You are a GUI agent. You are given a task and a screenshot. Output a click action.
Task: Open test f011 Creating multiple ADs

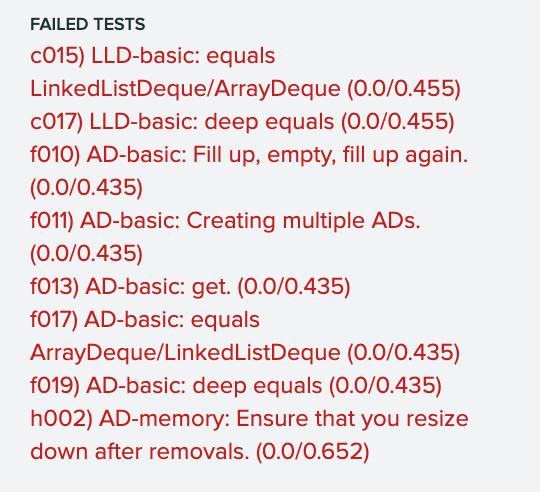[225, 221]
